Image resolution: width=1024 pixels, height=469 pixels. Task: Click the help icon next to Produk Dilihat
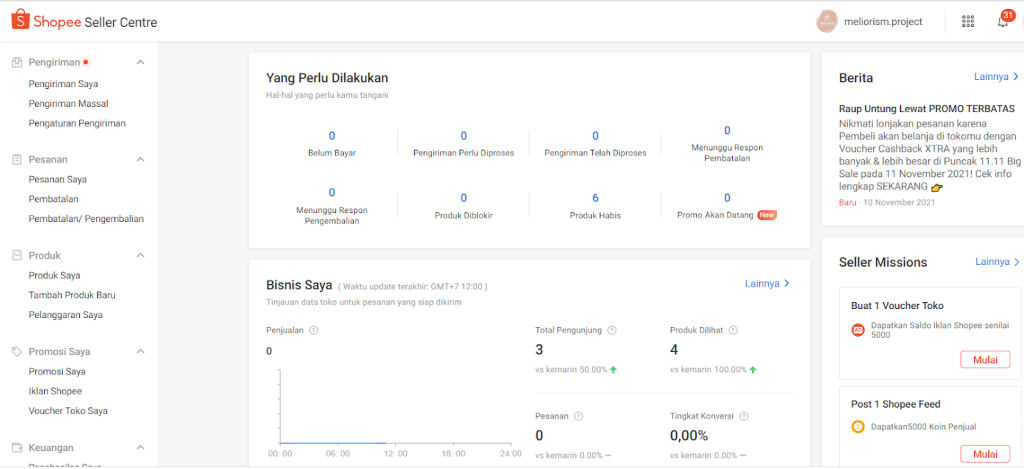[733, 330]
